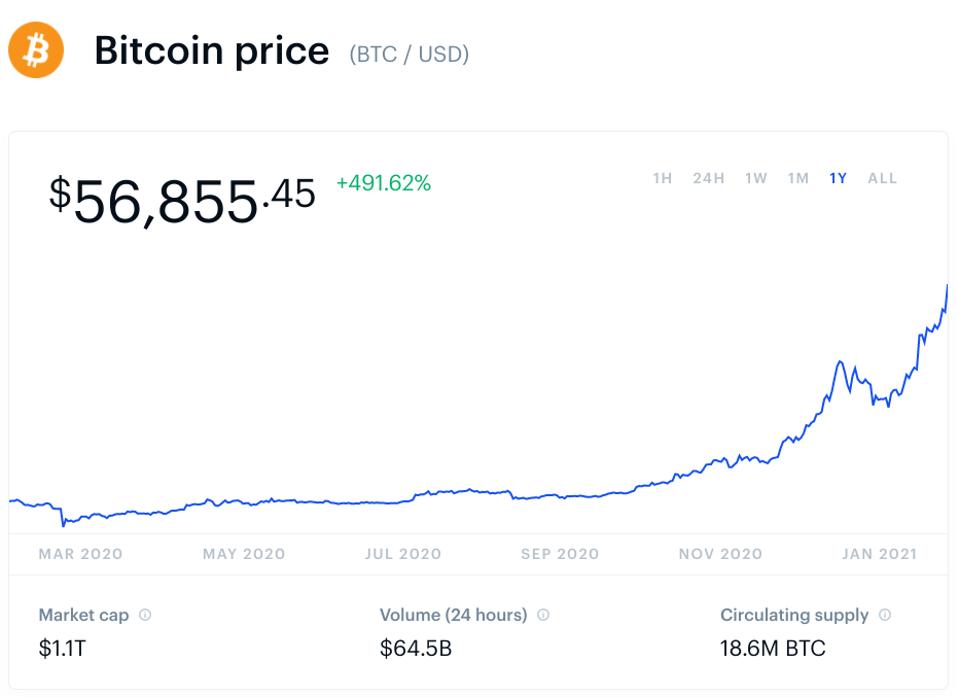The width and height of the screenshot is (959, 697).
Task: Click the $1.1T market cap value
Action: pos(64,648)
